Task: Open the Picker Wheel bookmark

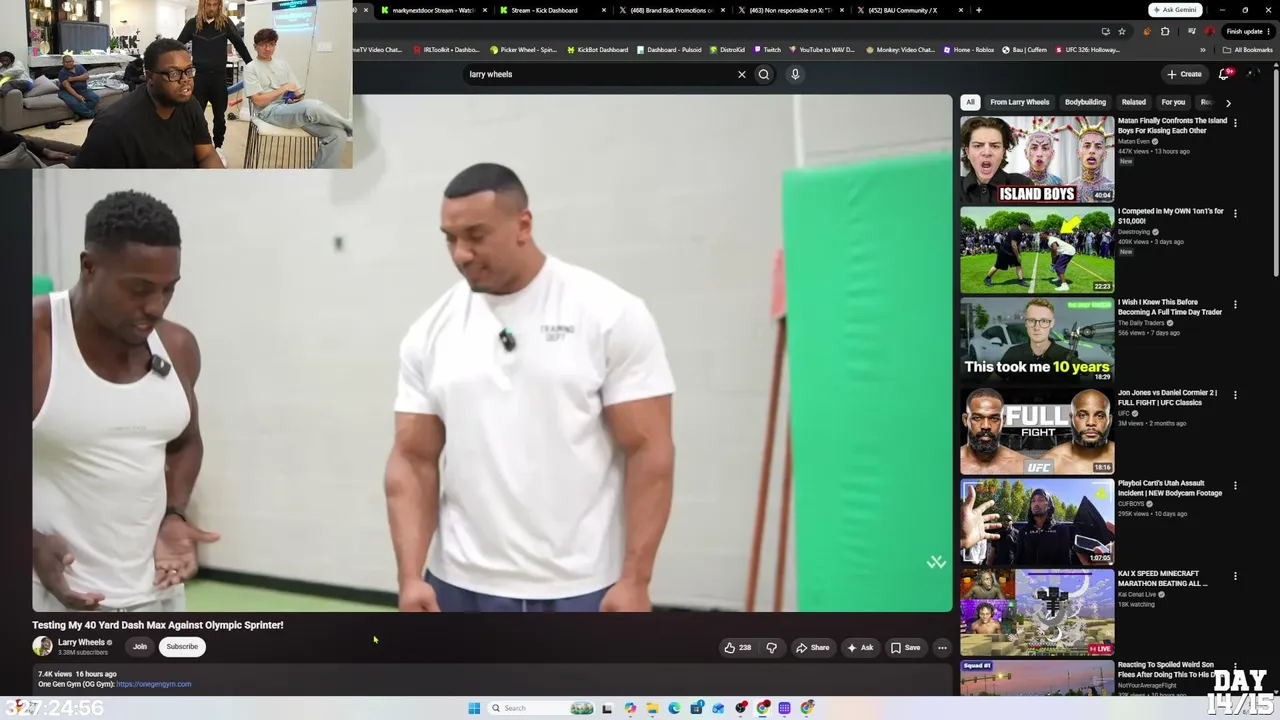Action: coord(523,49)
